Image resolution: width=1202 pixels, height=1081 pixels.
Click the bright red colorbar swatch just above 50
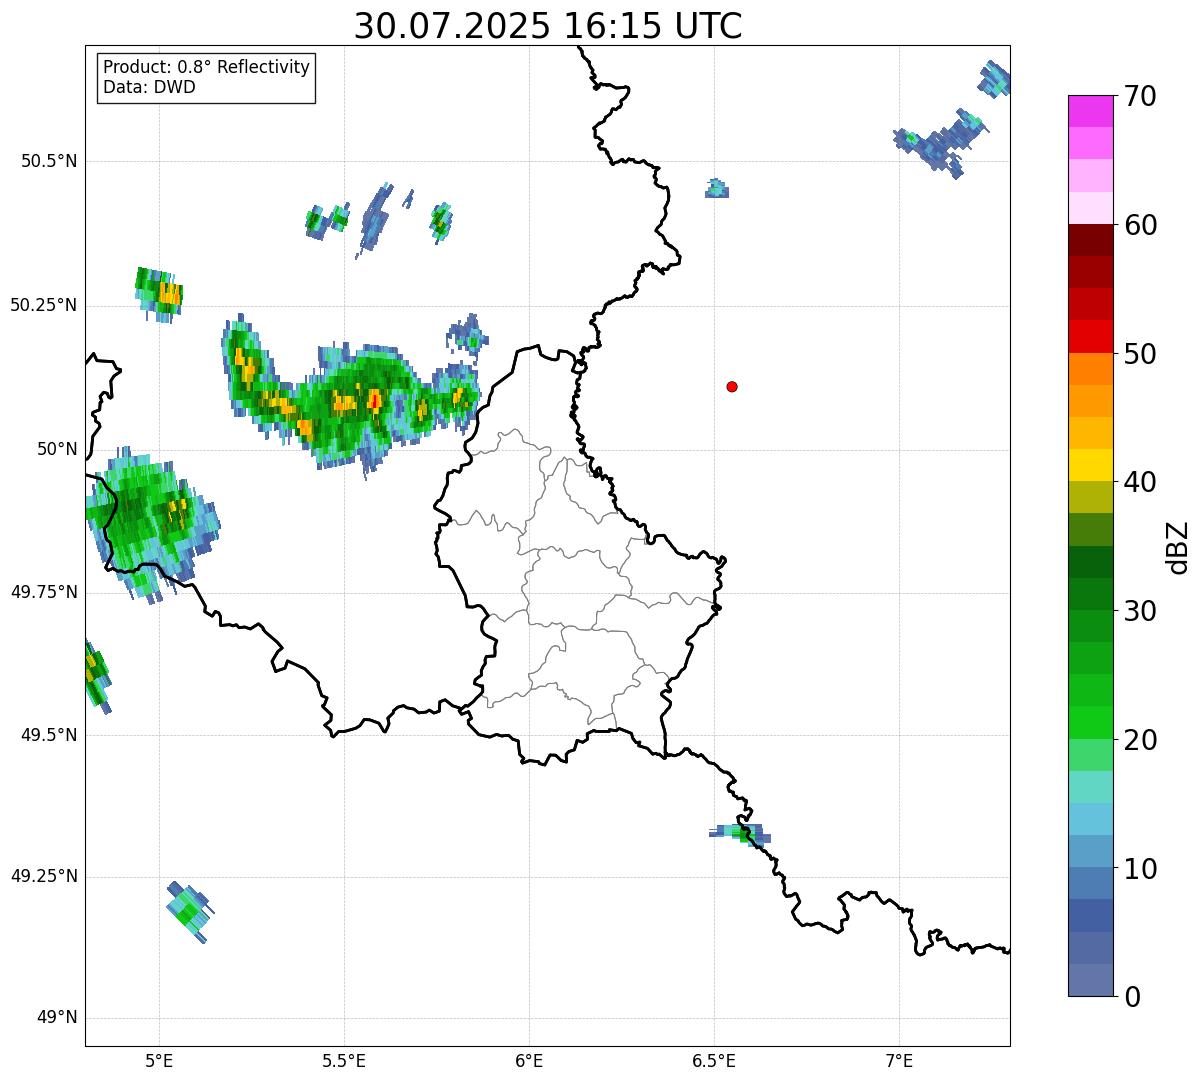point(1090,337)
